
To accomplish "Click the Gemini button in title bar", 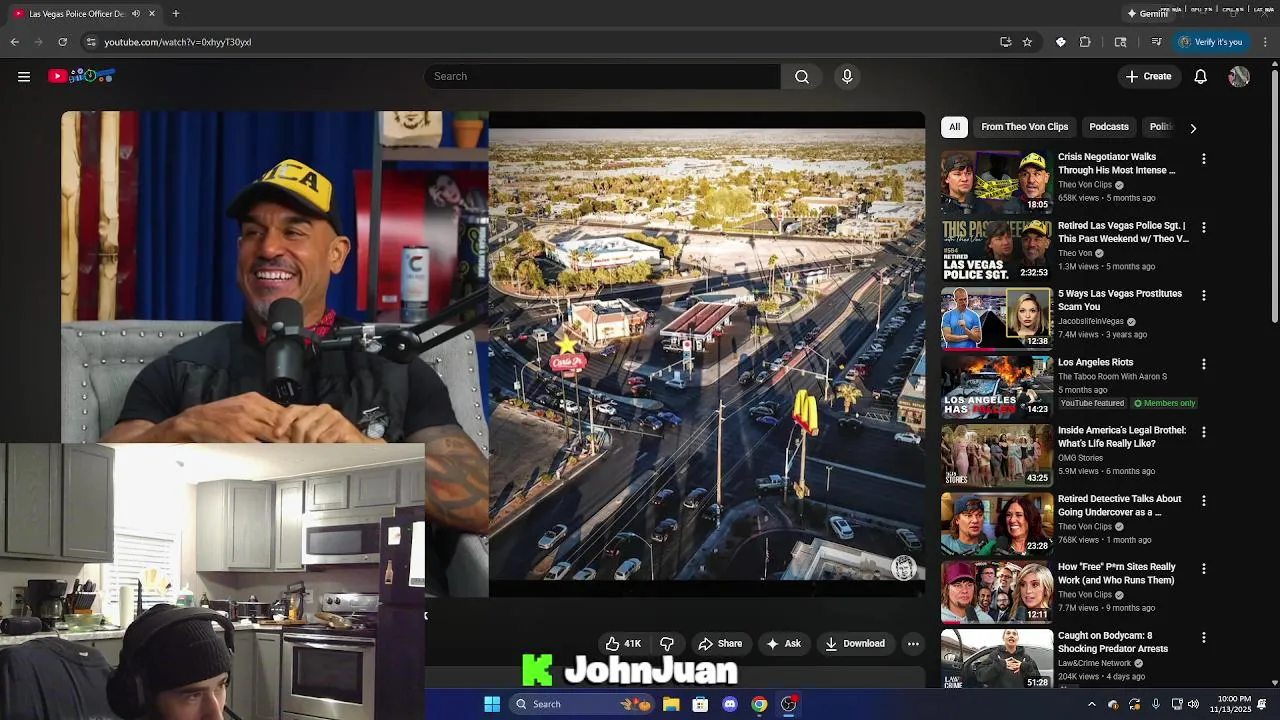I will (x=1148, y=13).
